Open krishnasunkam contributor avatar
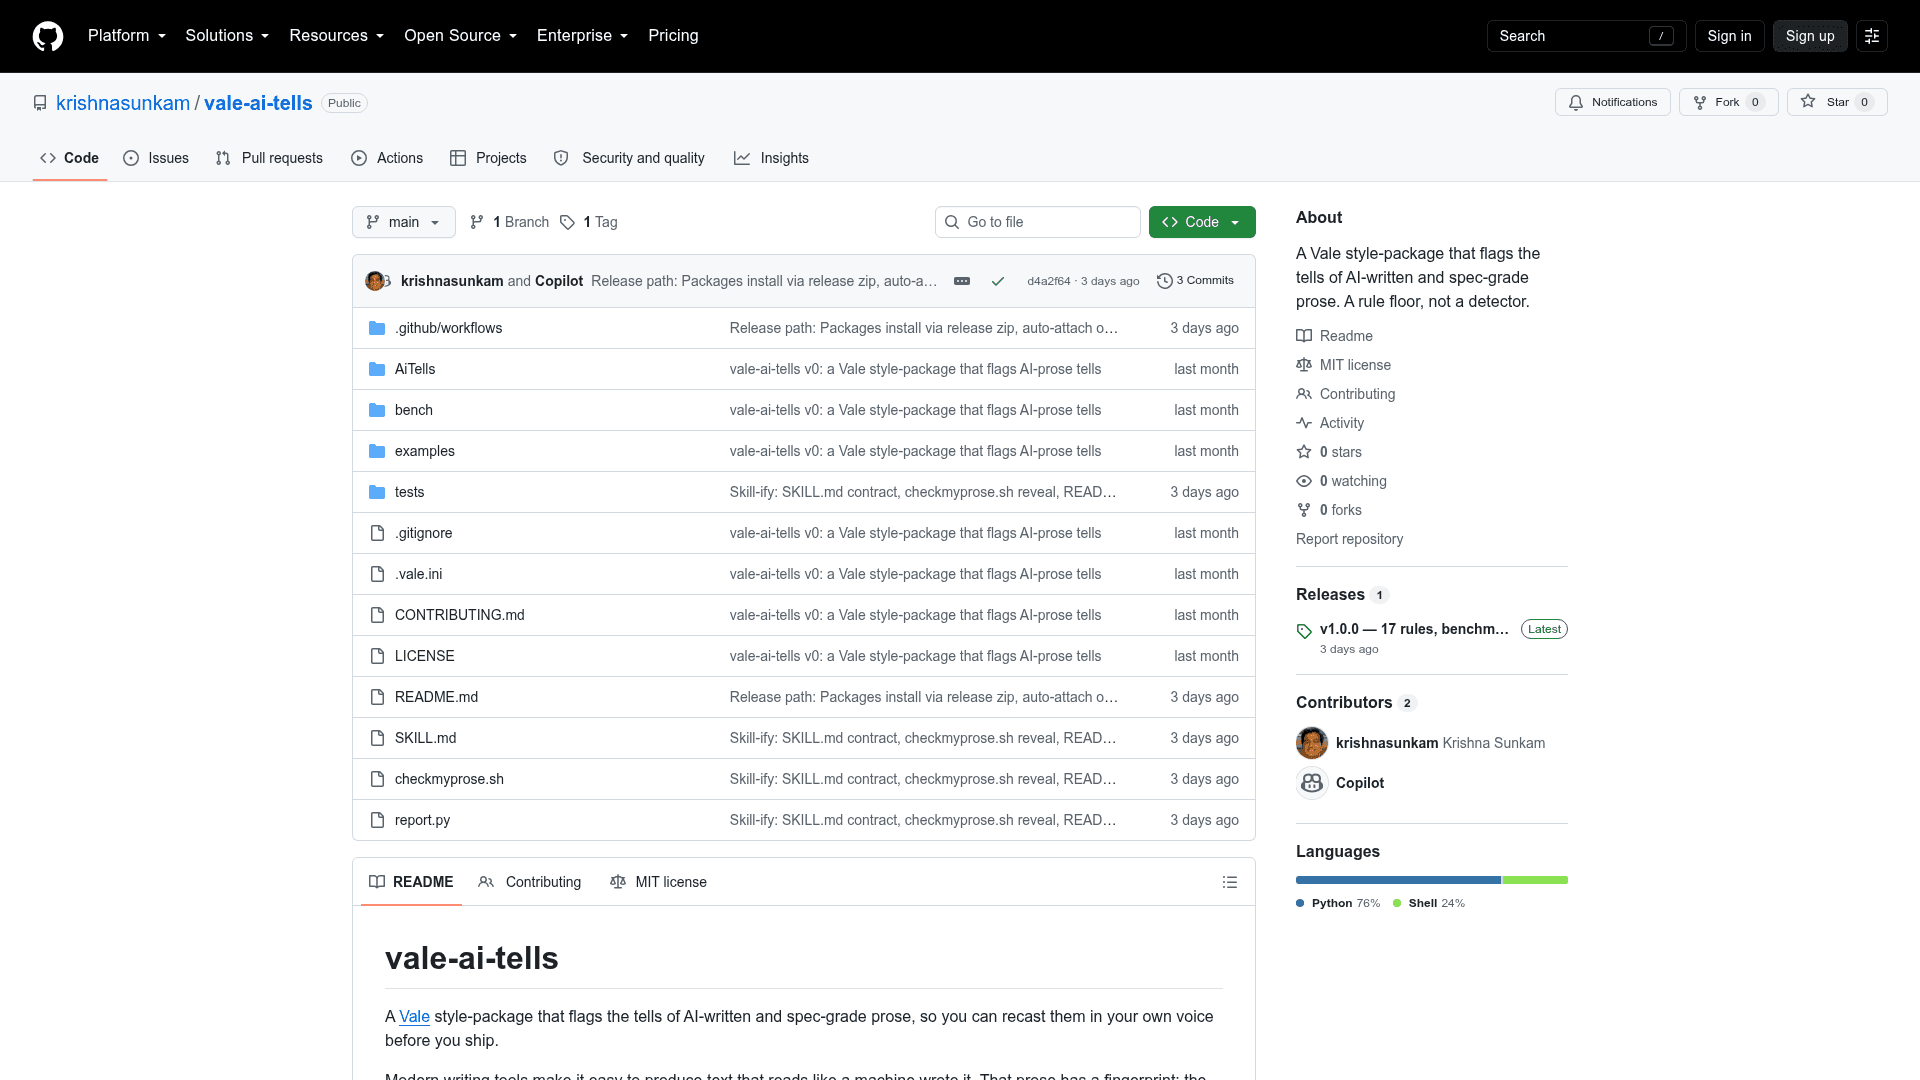Viewport: 1920px width, 1080px height. pyautogui.click(x=1312, y=743)
